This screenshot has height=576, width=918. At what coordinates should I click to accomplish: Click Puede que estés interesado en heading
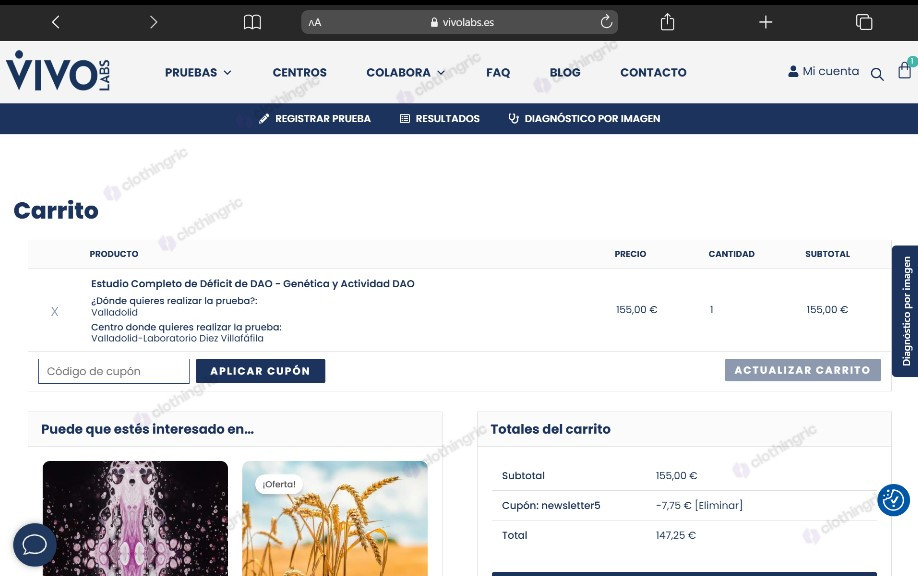pos(148,429)
